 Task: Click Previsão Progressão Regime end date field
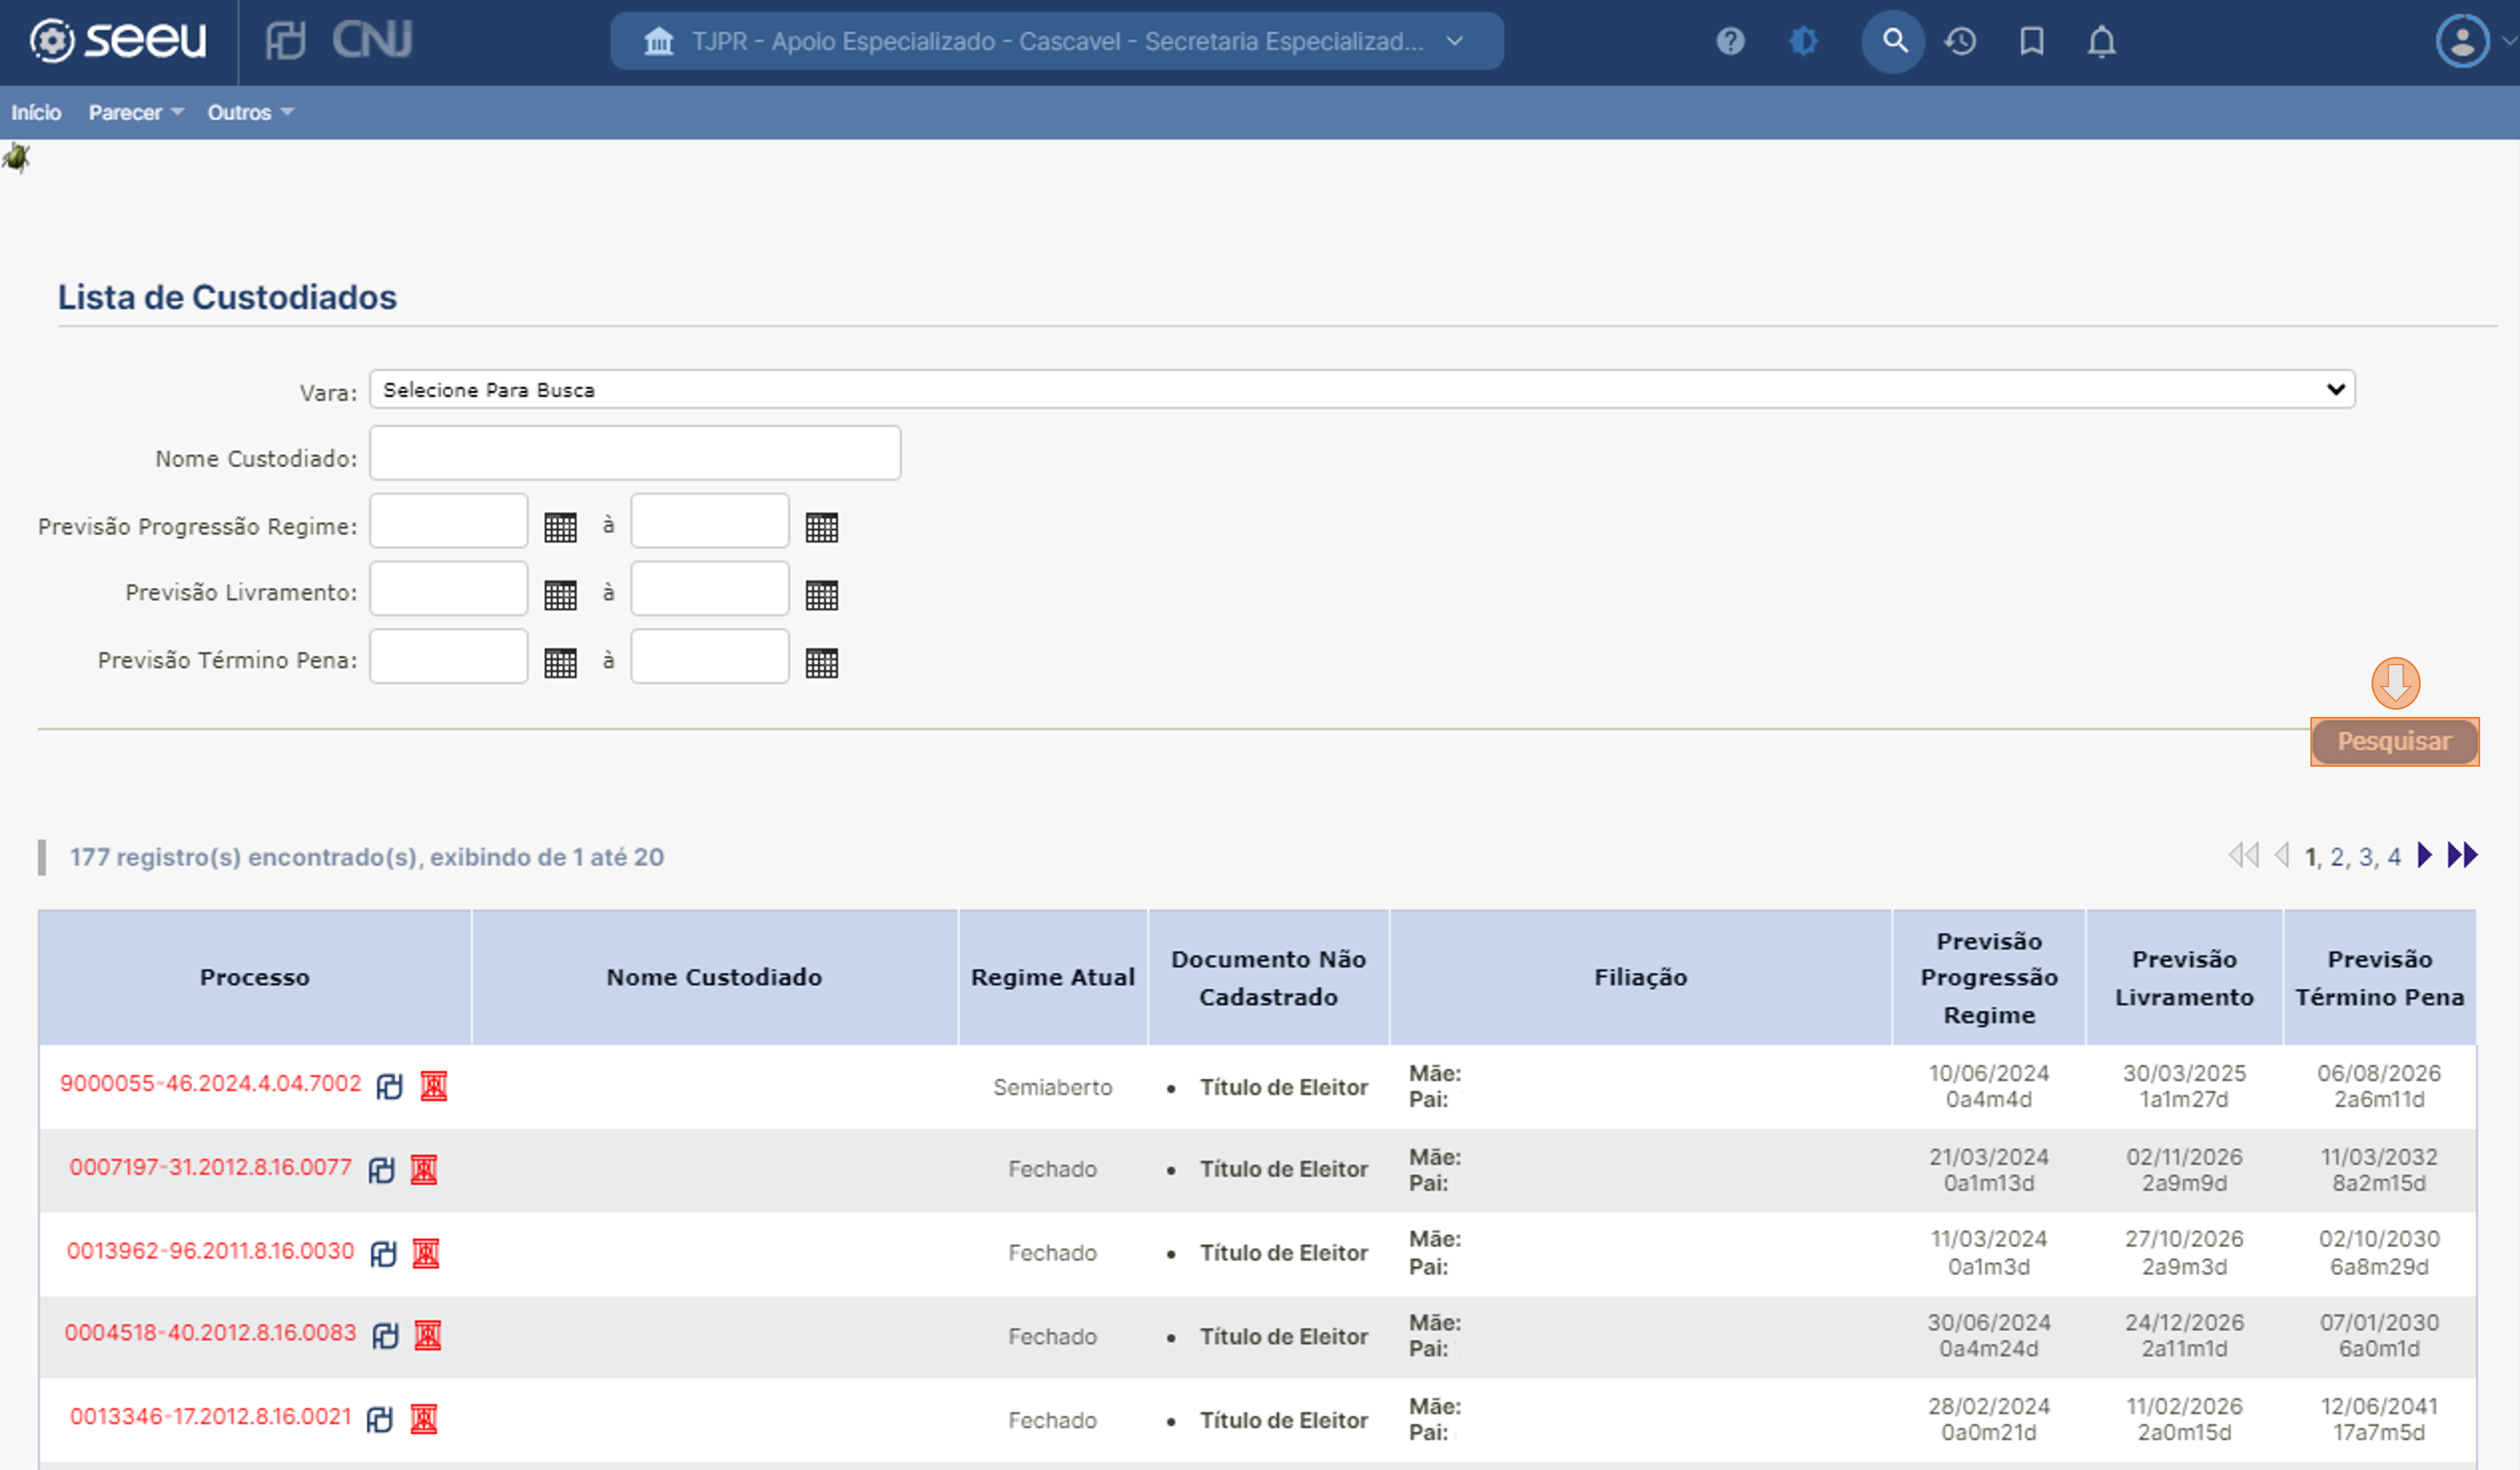point(710,520)
